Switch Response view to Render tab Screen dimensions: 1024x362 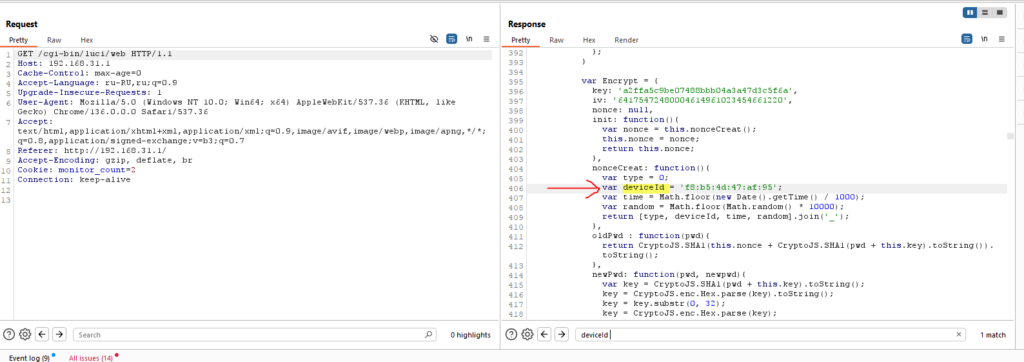(626, 40)
